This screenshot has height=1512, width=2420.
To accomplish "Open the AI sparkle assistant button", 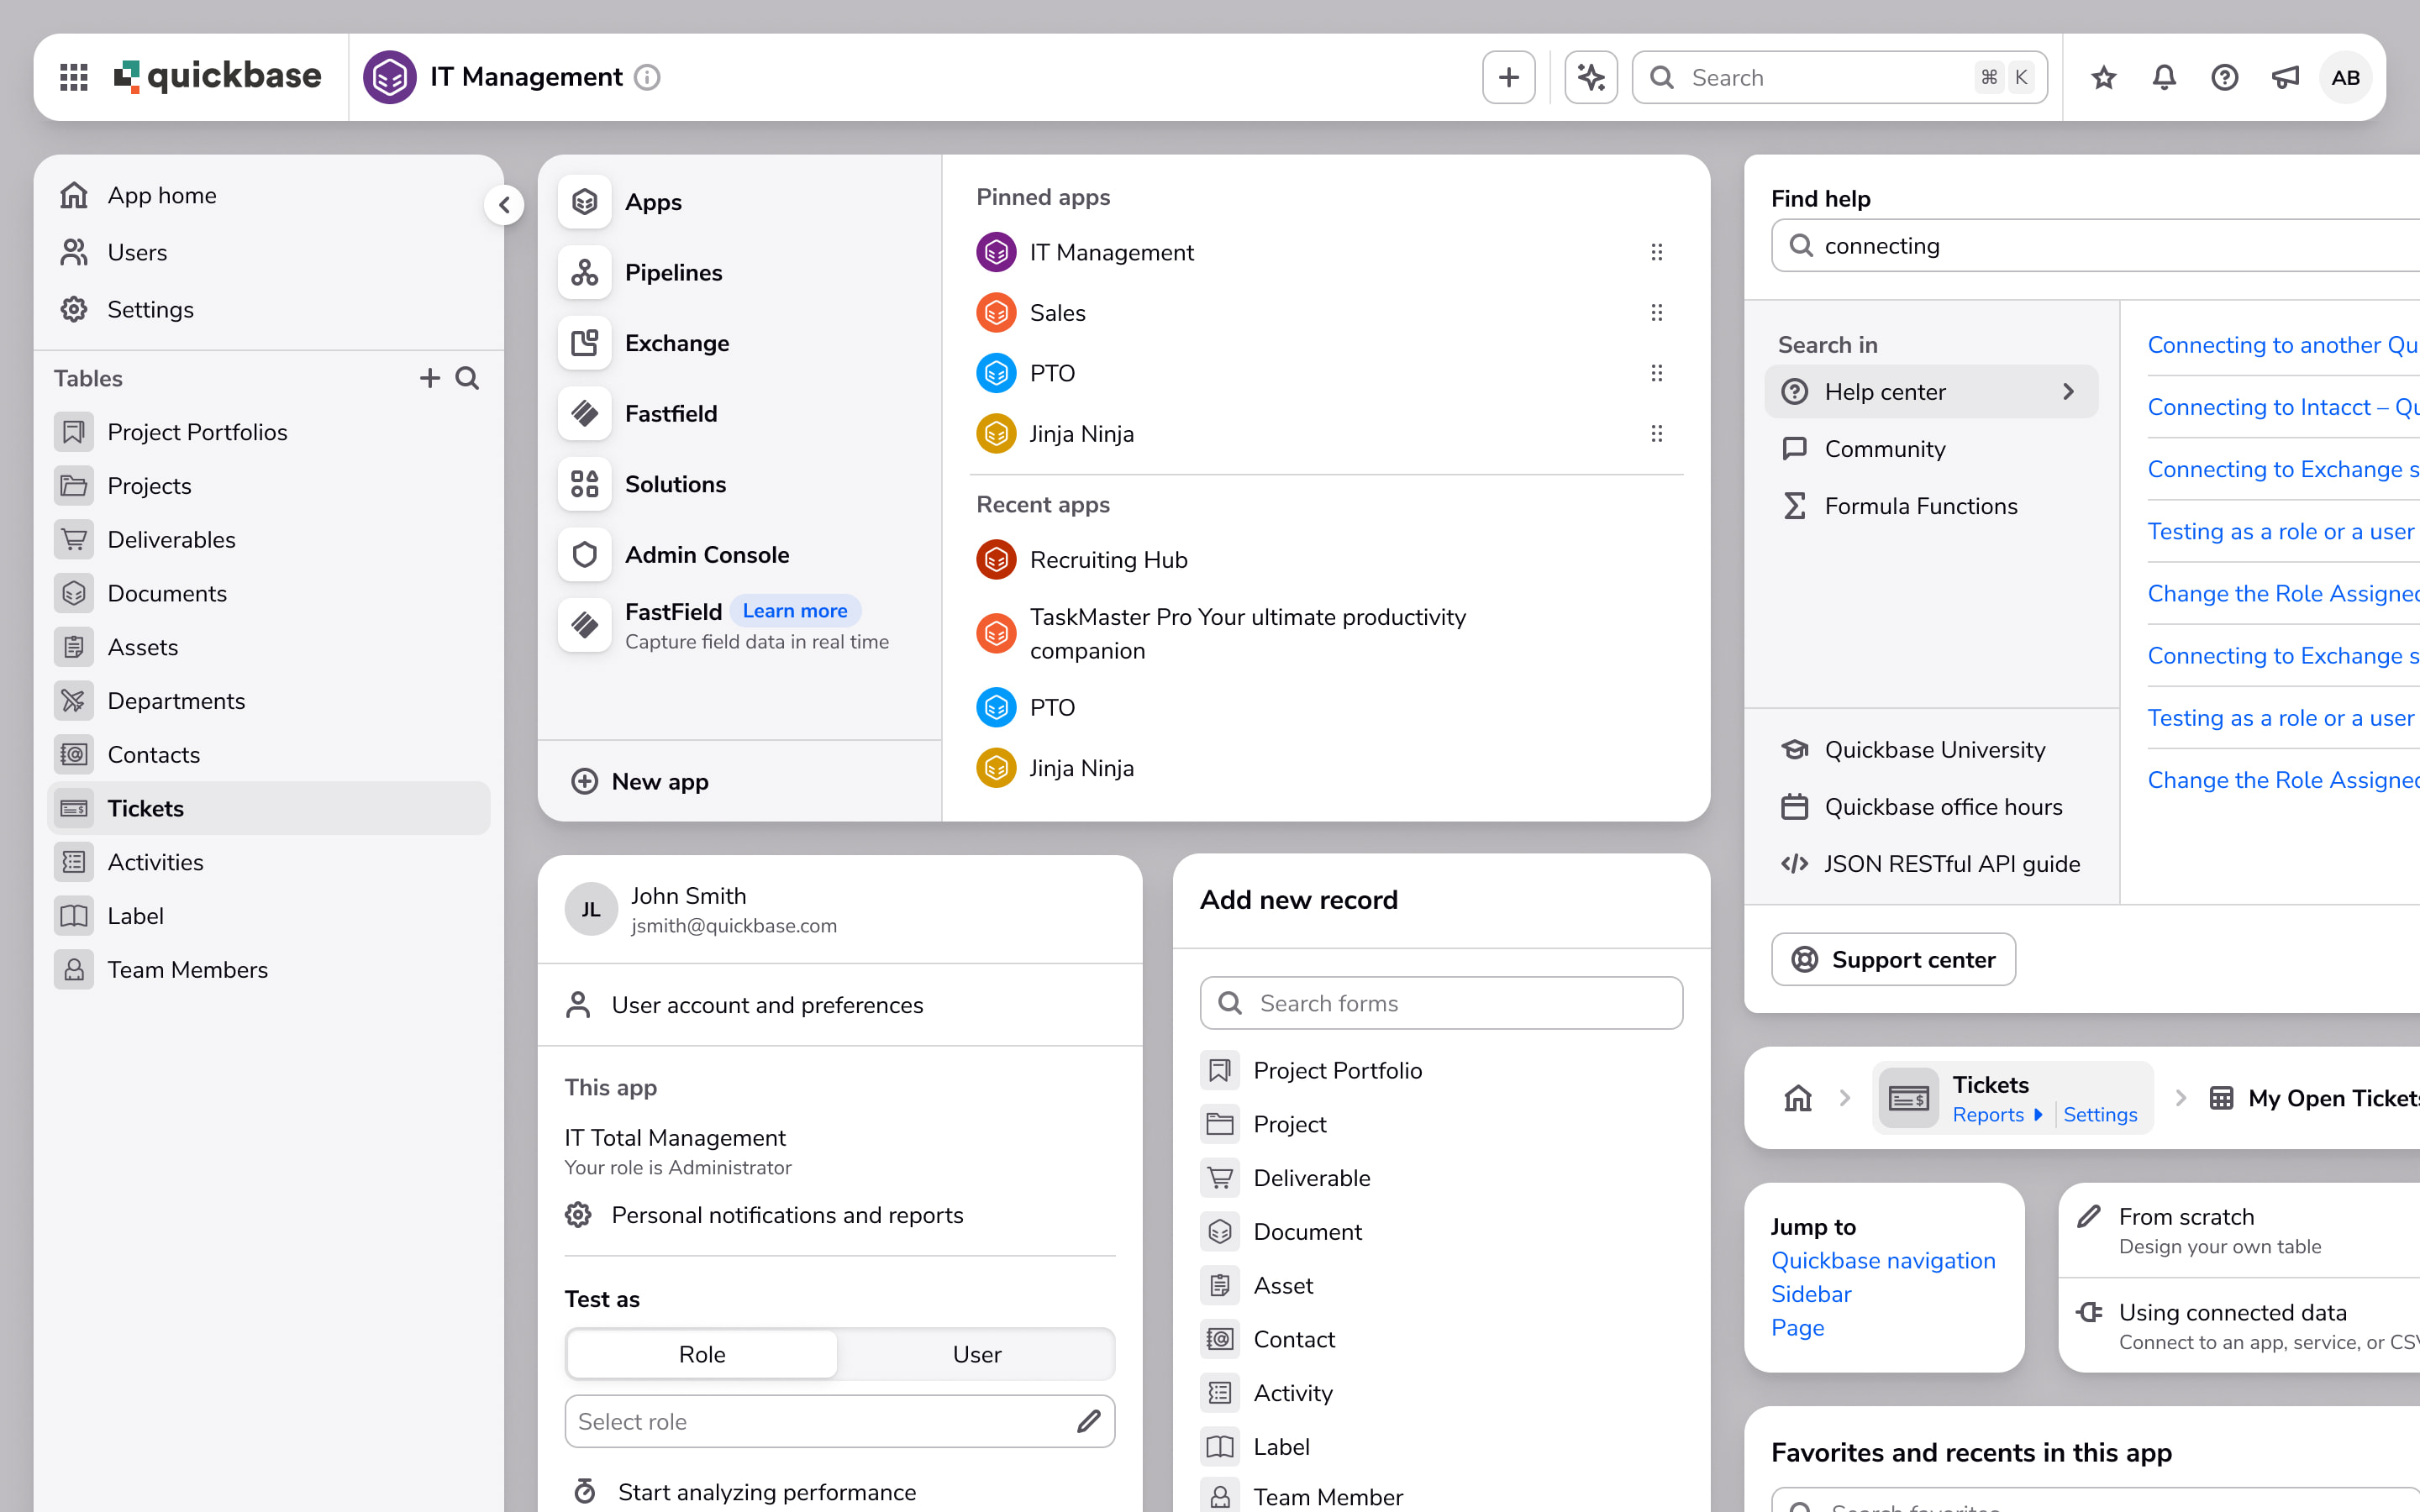I will click(x=1590, y=77).
